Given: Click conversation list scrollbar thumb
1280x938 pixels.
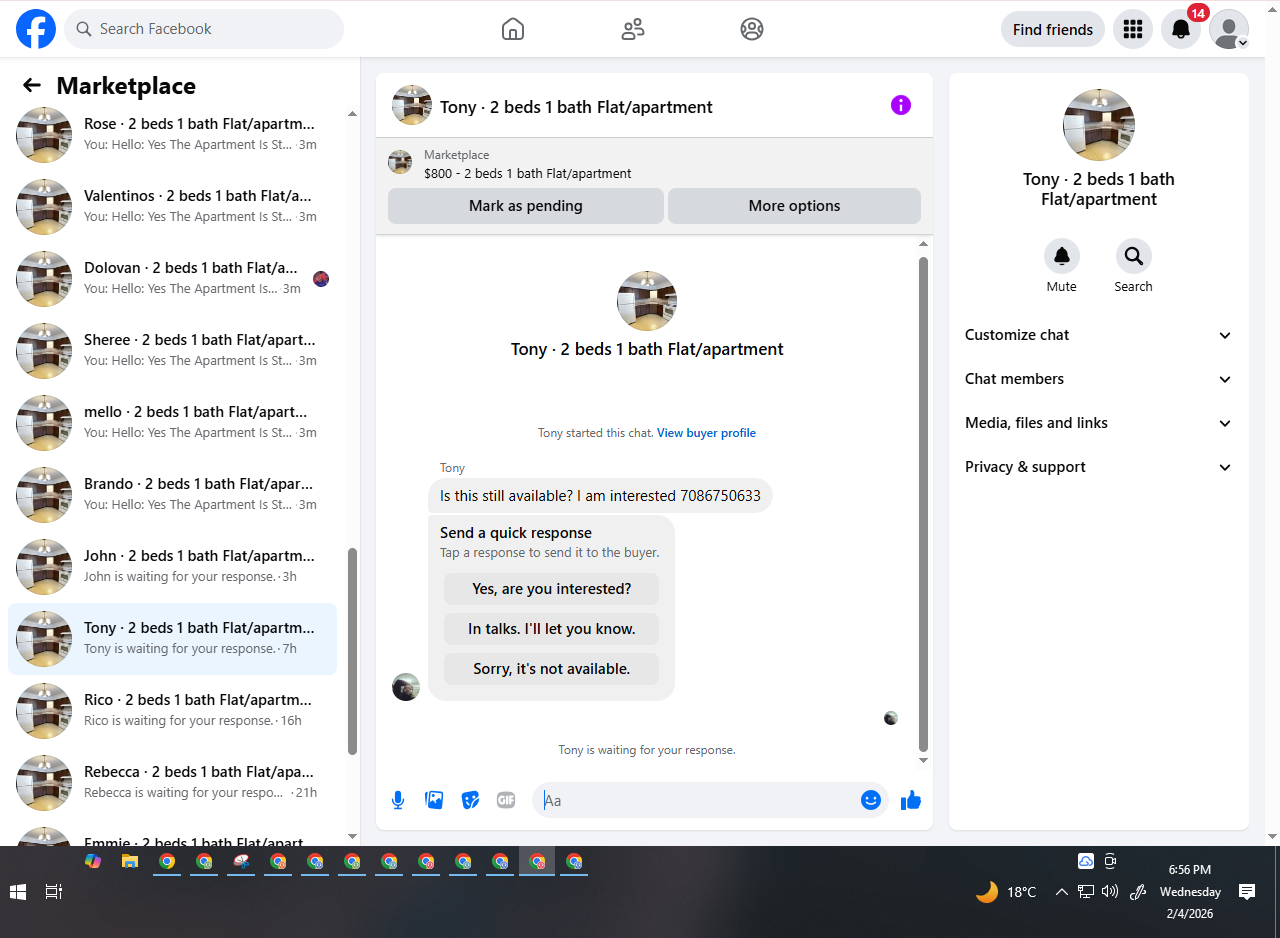Looking at the screenshot, I should coord(352,650).
